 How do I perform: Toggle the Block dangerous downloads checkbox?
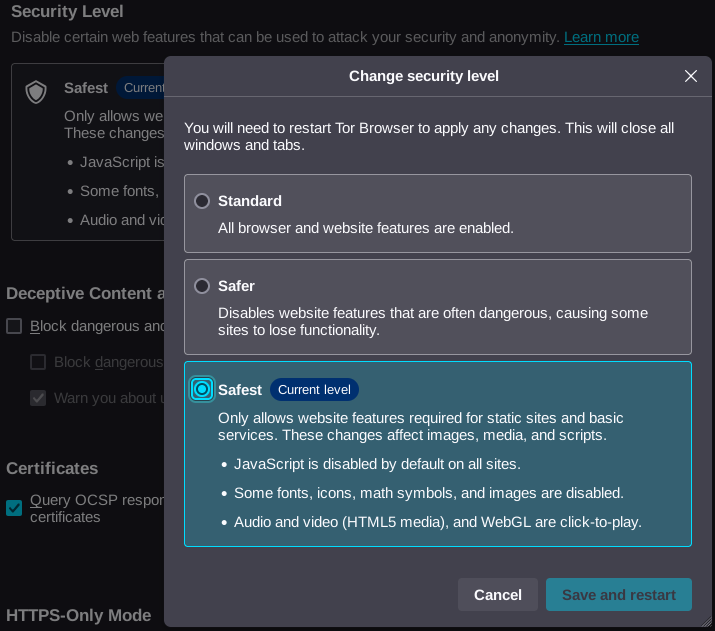pyautogui.click(x=38, y=362)
